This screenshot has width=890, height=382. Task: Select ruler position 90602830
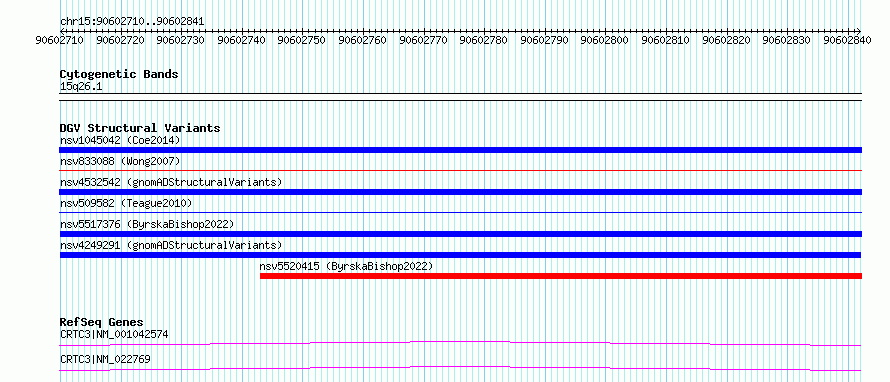click(x=787, y=40)
